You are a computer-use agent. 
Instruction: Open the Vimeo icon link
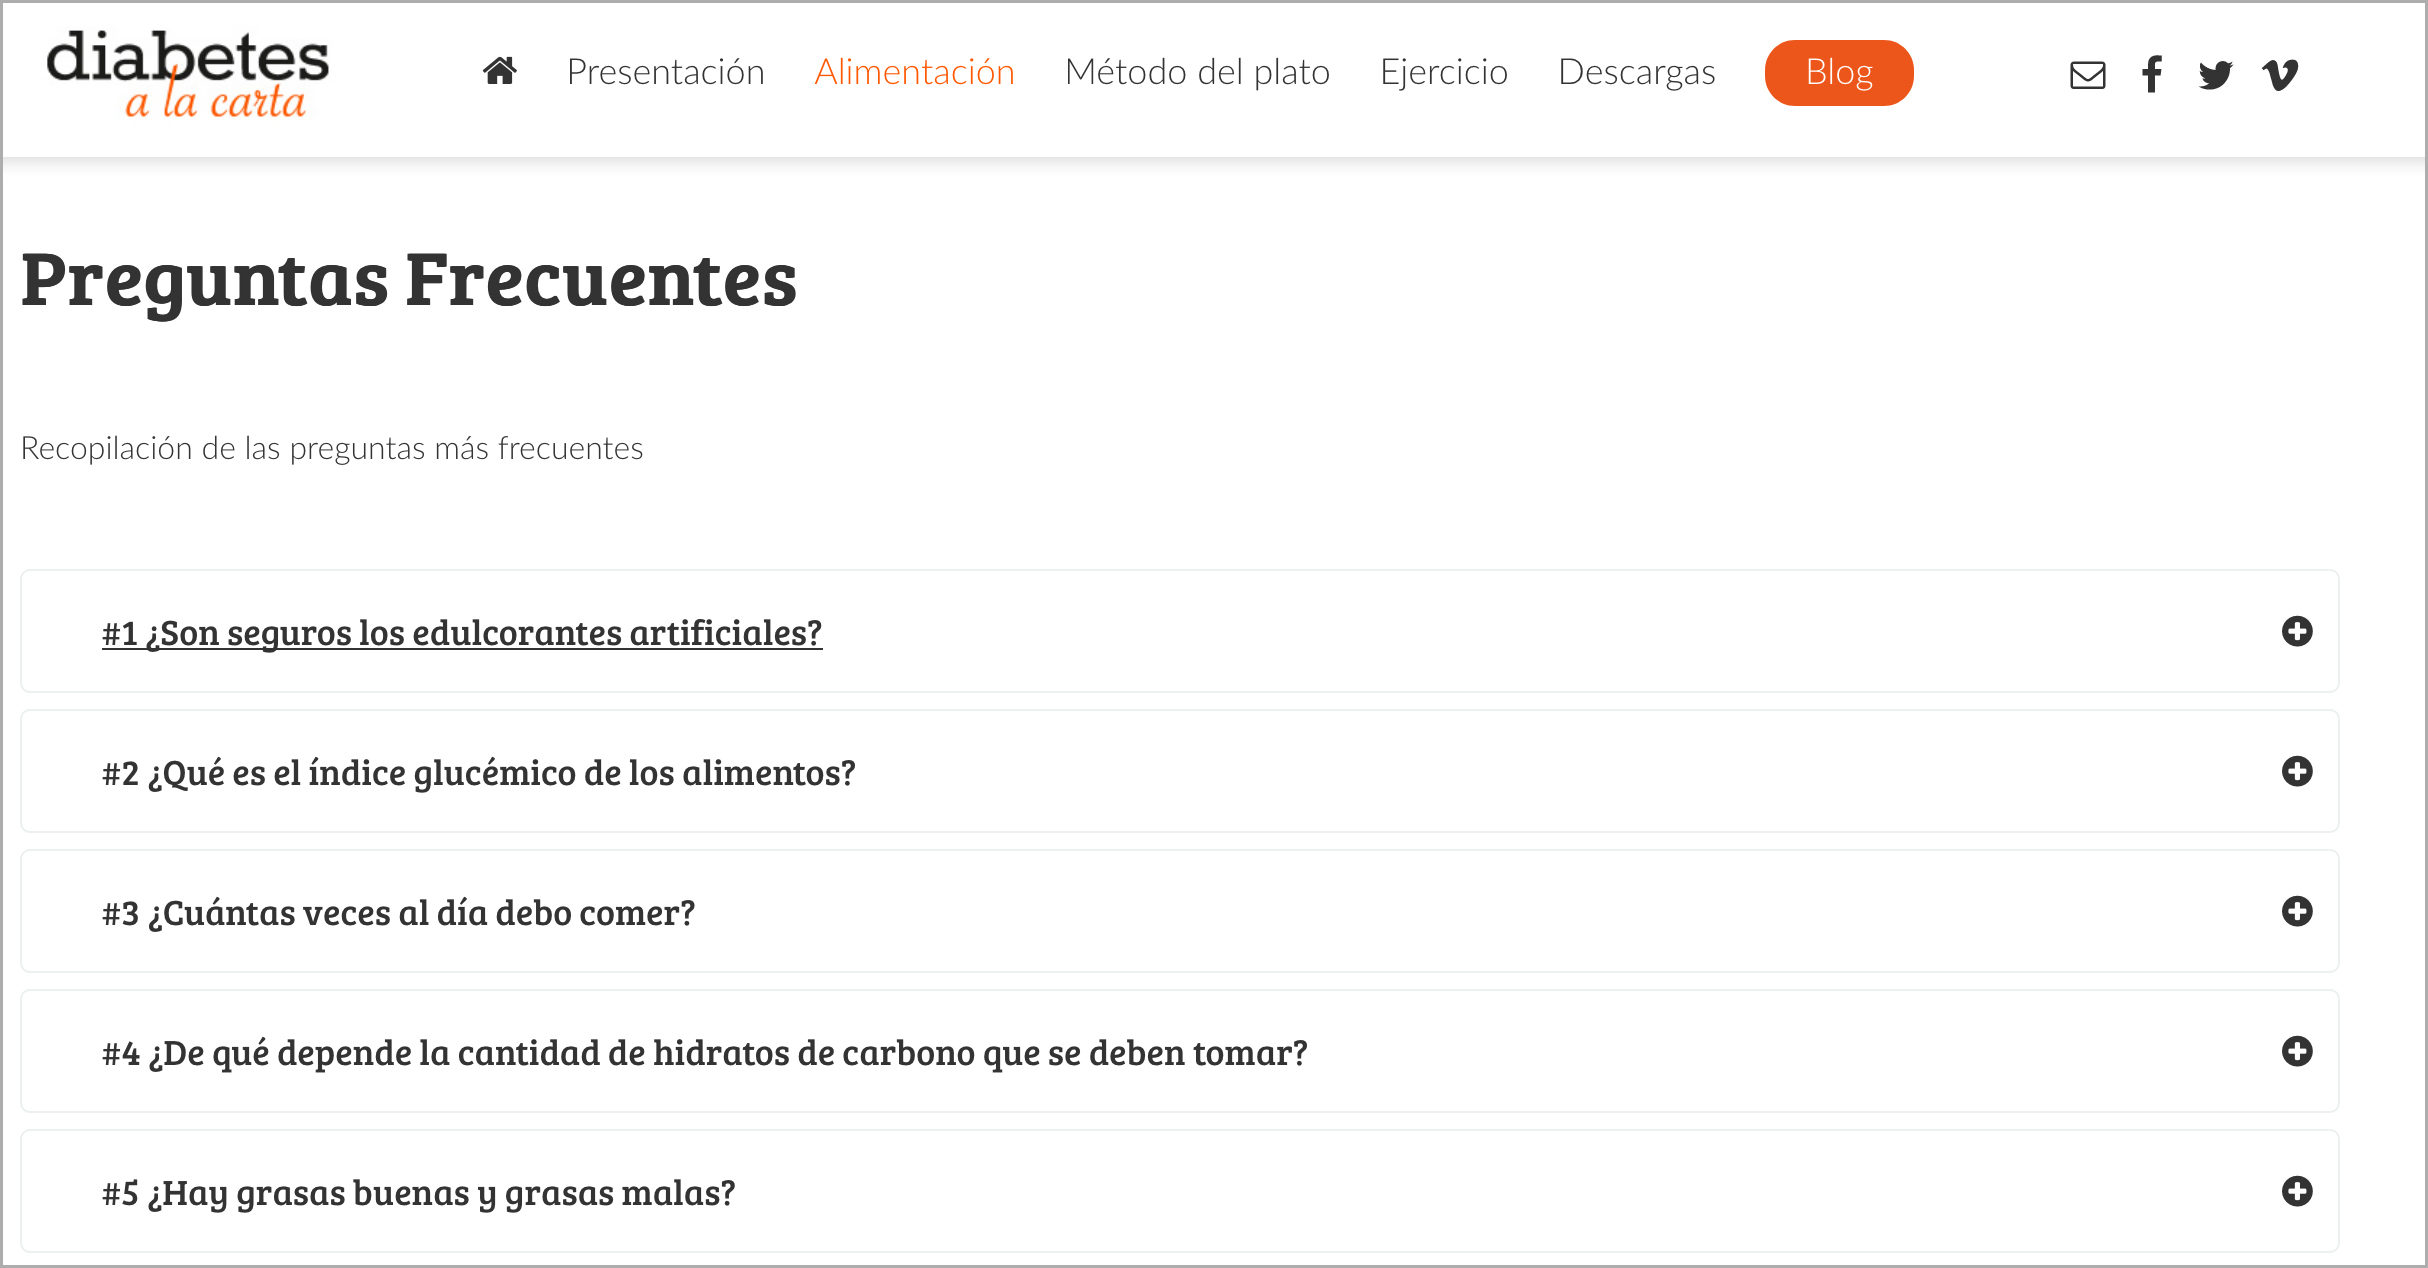coord(2280,75)
